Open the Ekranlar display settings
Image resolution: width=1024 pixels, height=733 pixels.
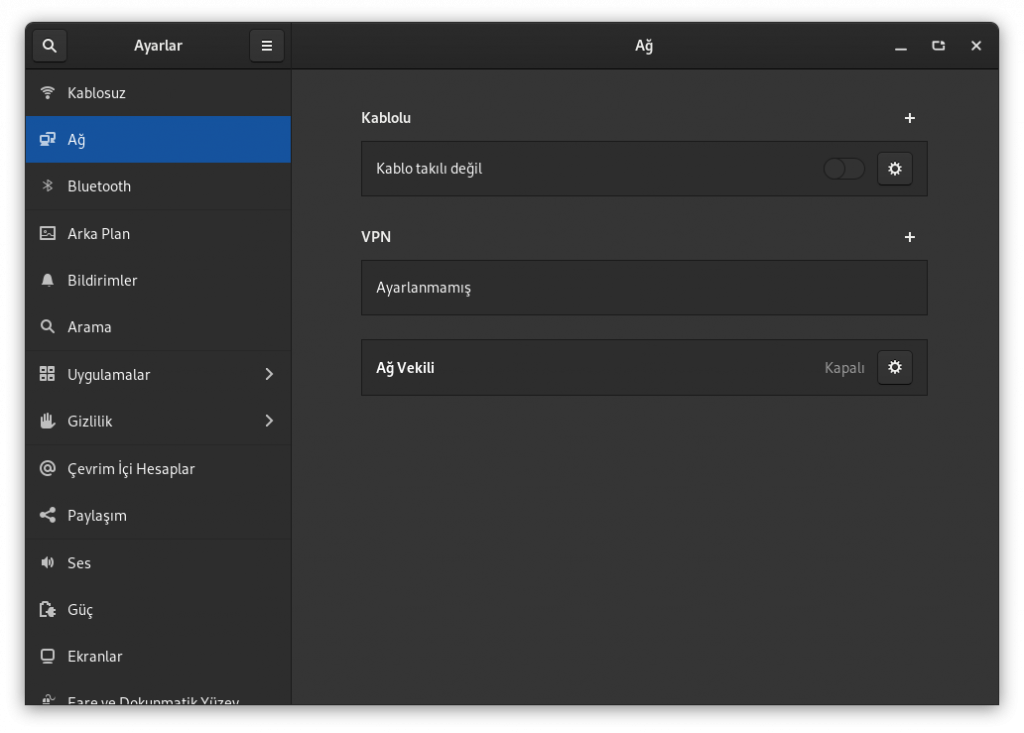tap(95, 657)
